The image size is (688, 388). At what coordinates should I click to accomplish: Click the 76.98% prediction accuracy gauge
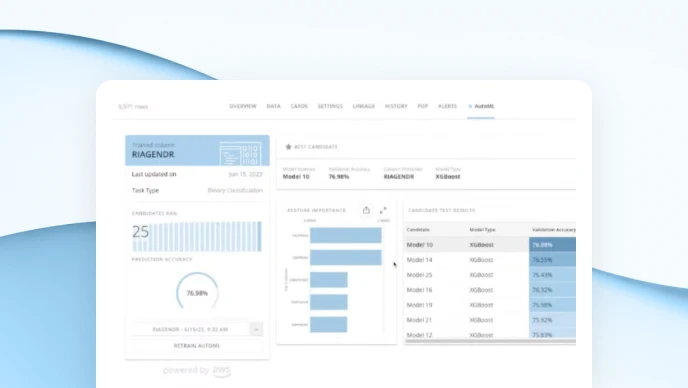point(197,291)
